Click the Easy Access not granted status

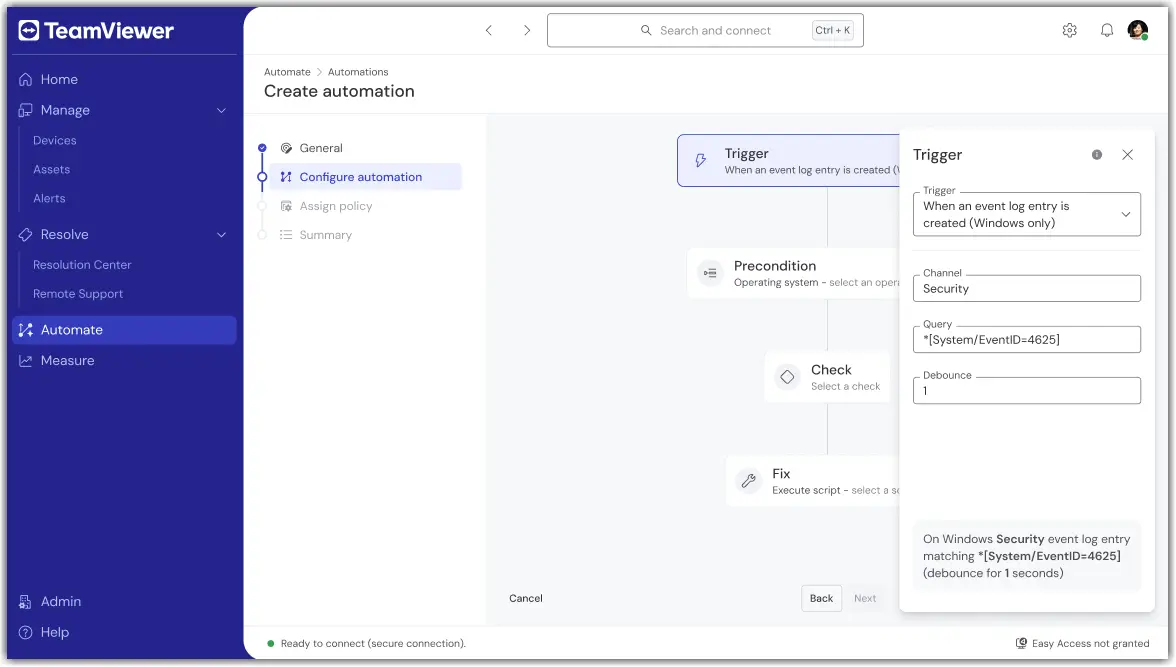(1082, 644)
